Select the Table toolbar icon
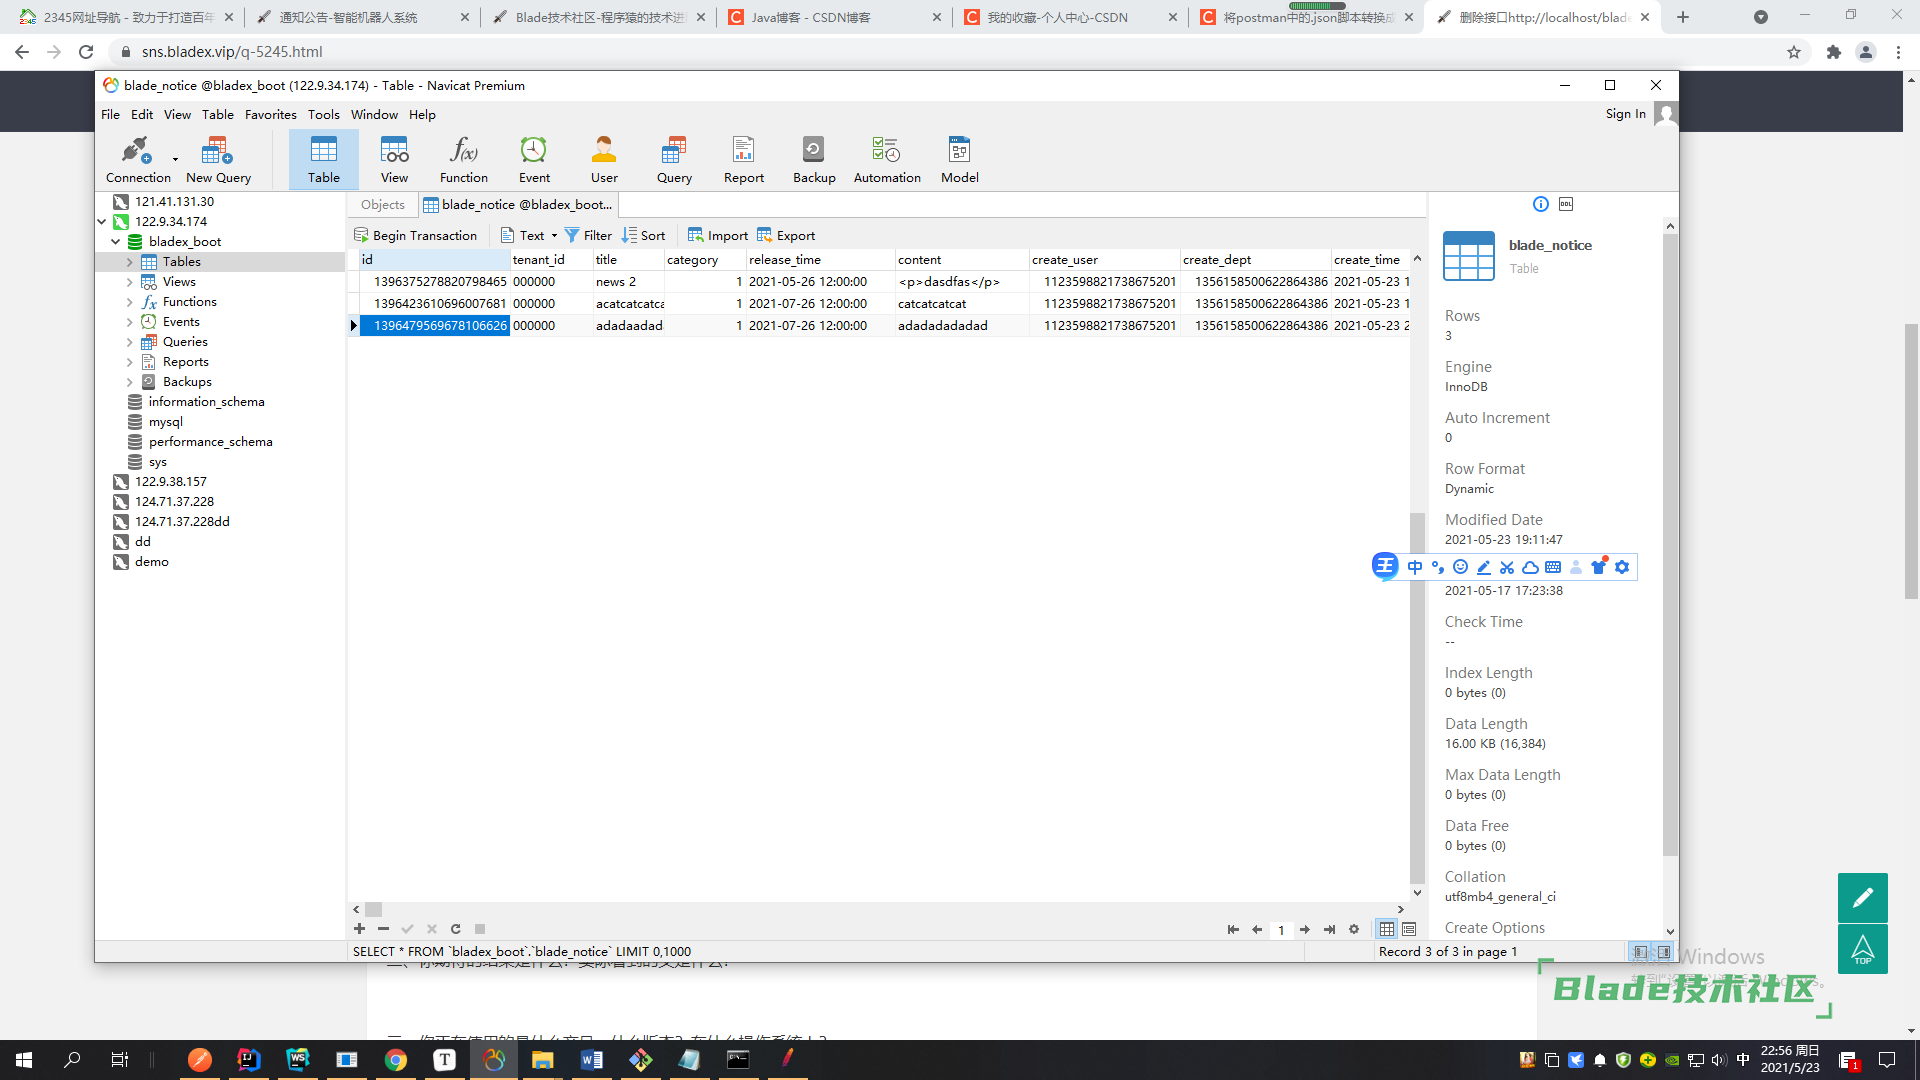 coord(323,160)
